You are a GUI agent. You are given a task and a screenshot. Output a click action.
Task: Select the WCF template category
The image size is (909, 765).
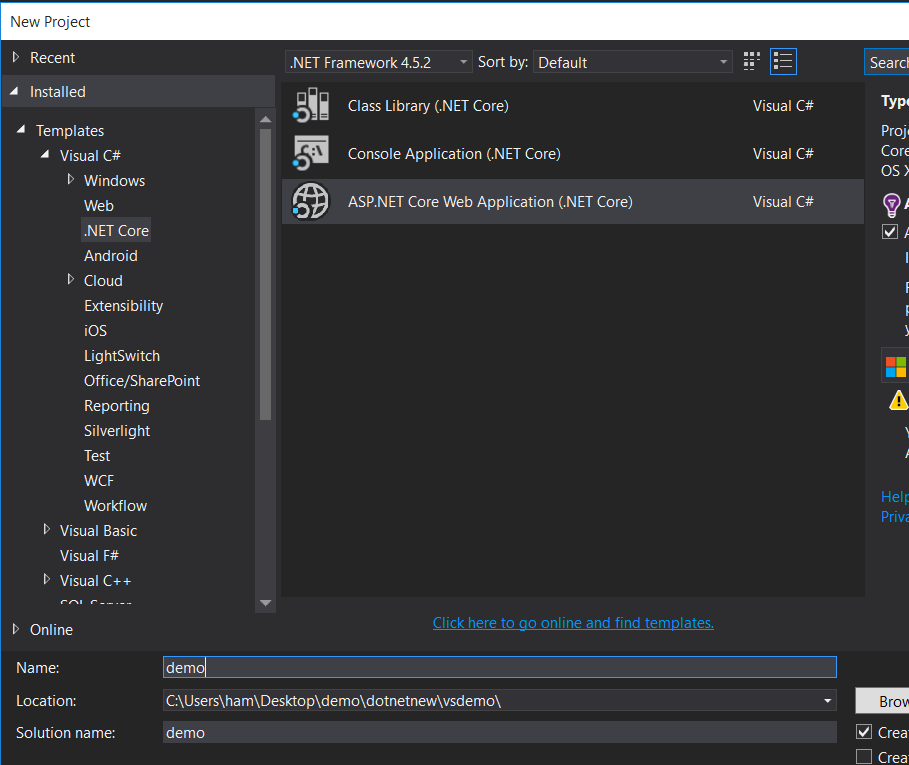99,480
